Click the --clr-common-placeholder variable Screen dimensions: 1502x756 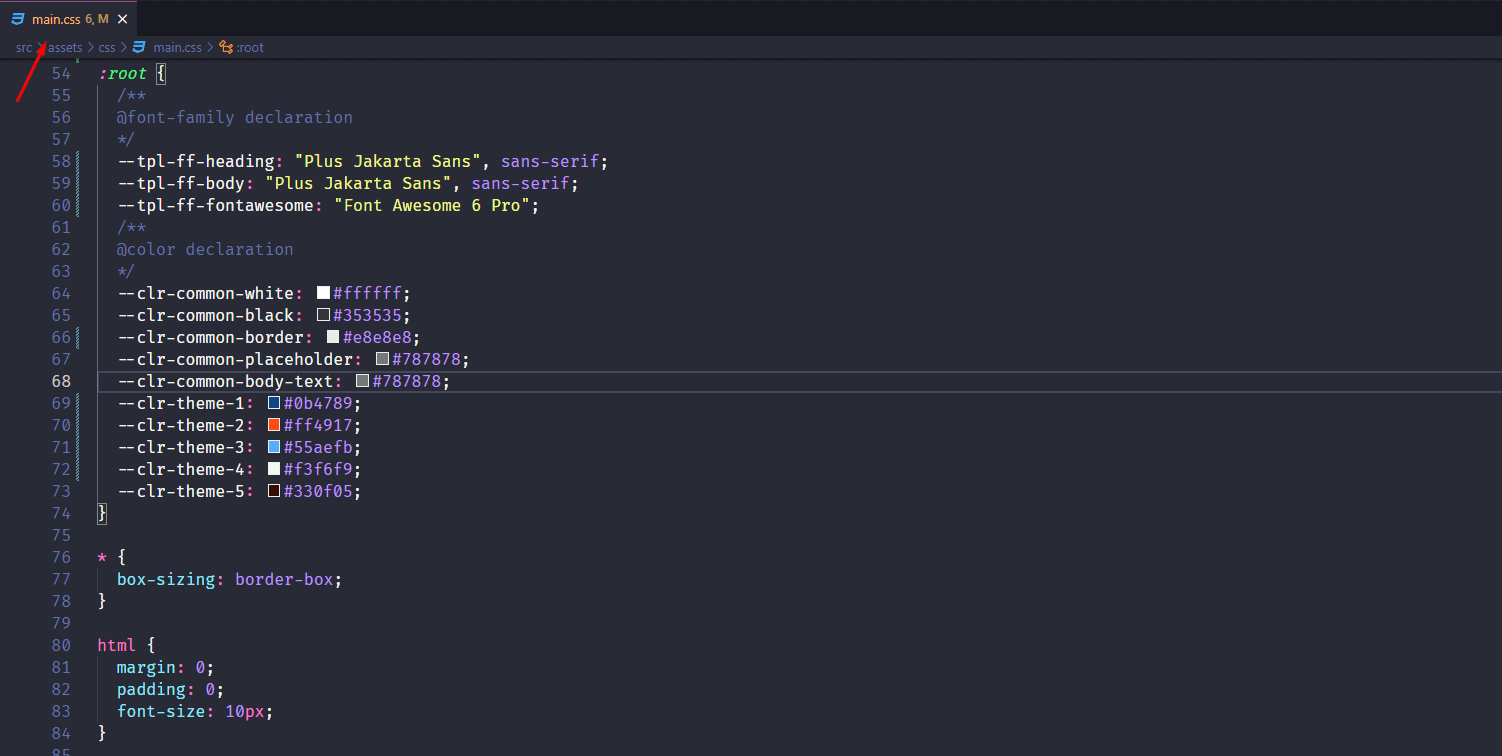click(x=235, y=359)
